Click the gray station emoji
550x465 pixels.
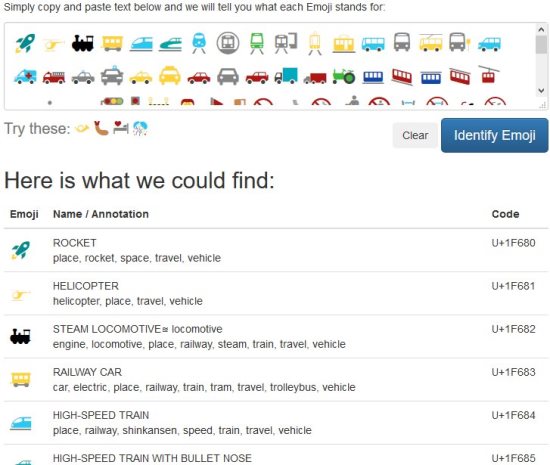(x=286, y=43)
